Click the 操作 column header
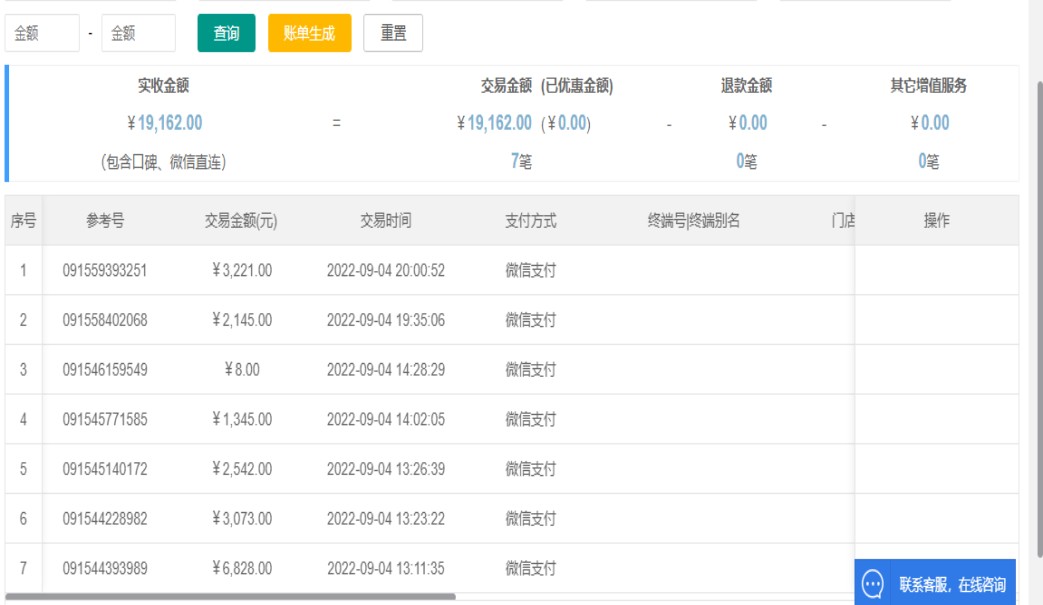 tap(936, 221)
